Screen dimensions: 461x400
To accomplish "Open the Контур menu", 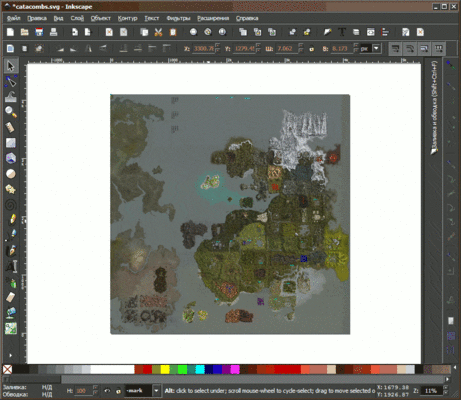I will pos(127,18).
